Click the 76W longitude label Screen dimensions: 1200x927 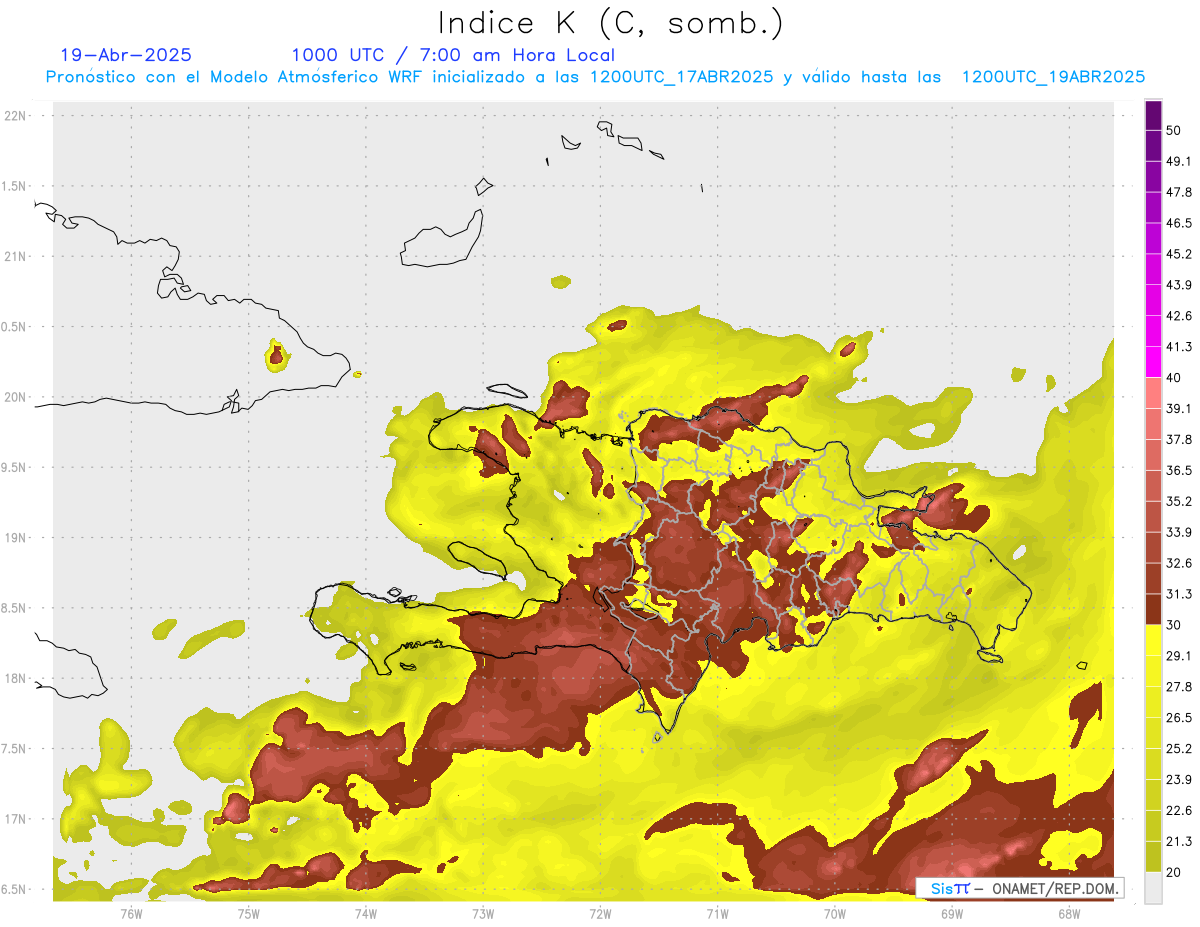coord(131,913)
